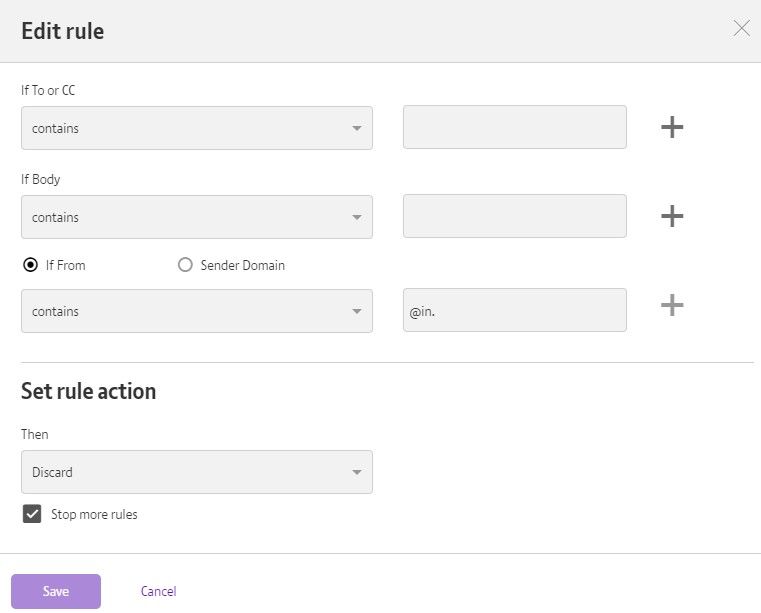Click the Cancel link
Viewport: 761px width, 613px height.
click(158, 591)
